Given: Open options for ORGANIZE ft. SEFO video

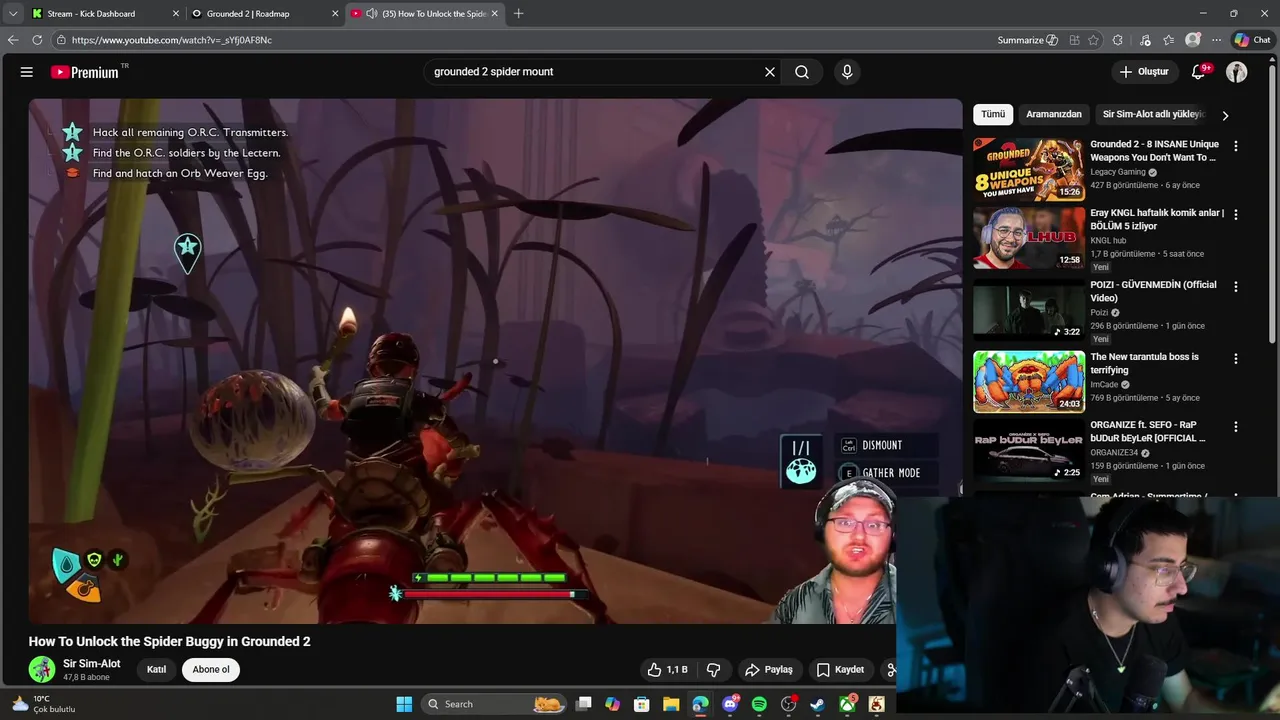Looking at the screenshot, I should [x=1236, y=427].
